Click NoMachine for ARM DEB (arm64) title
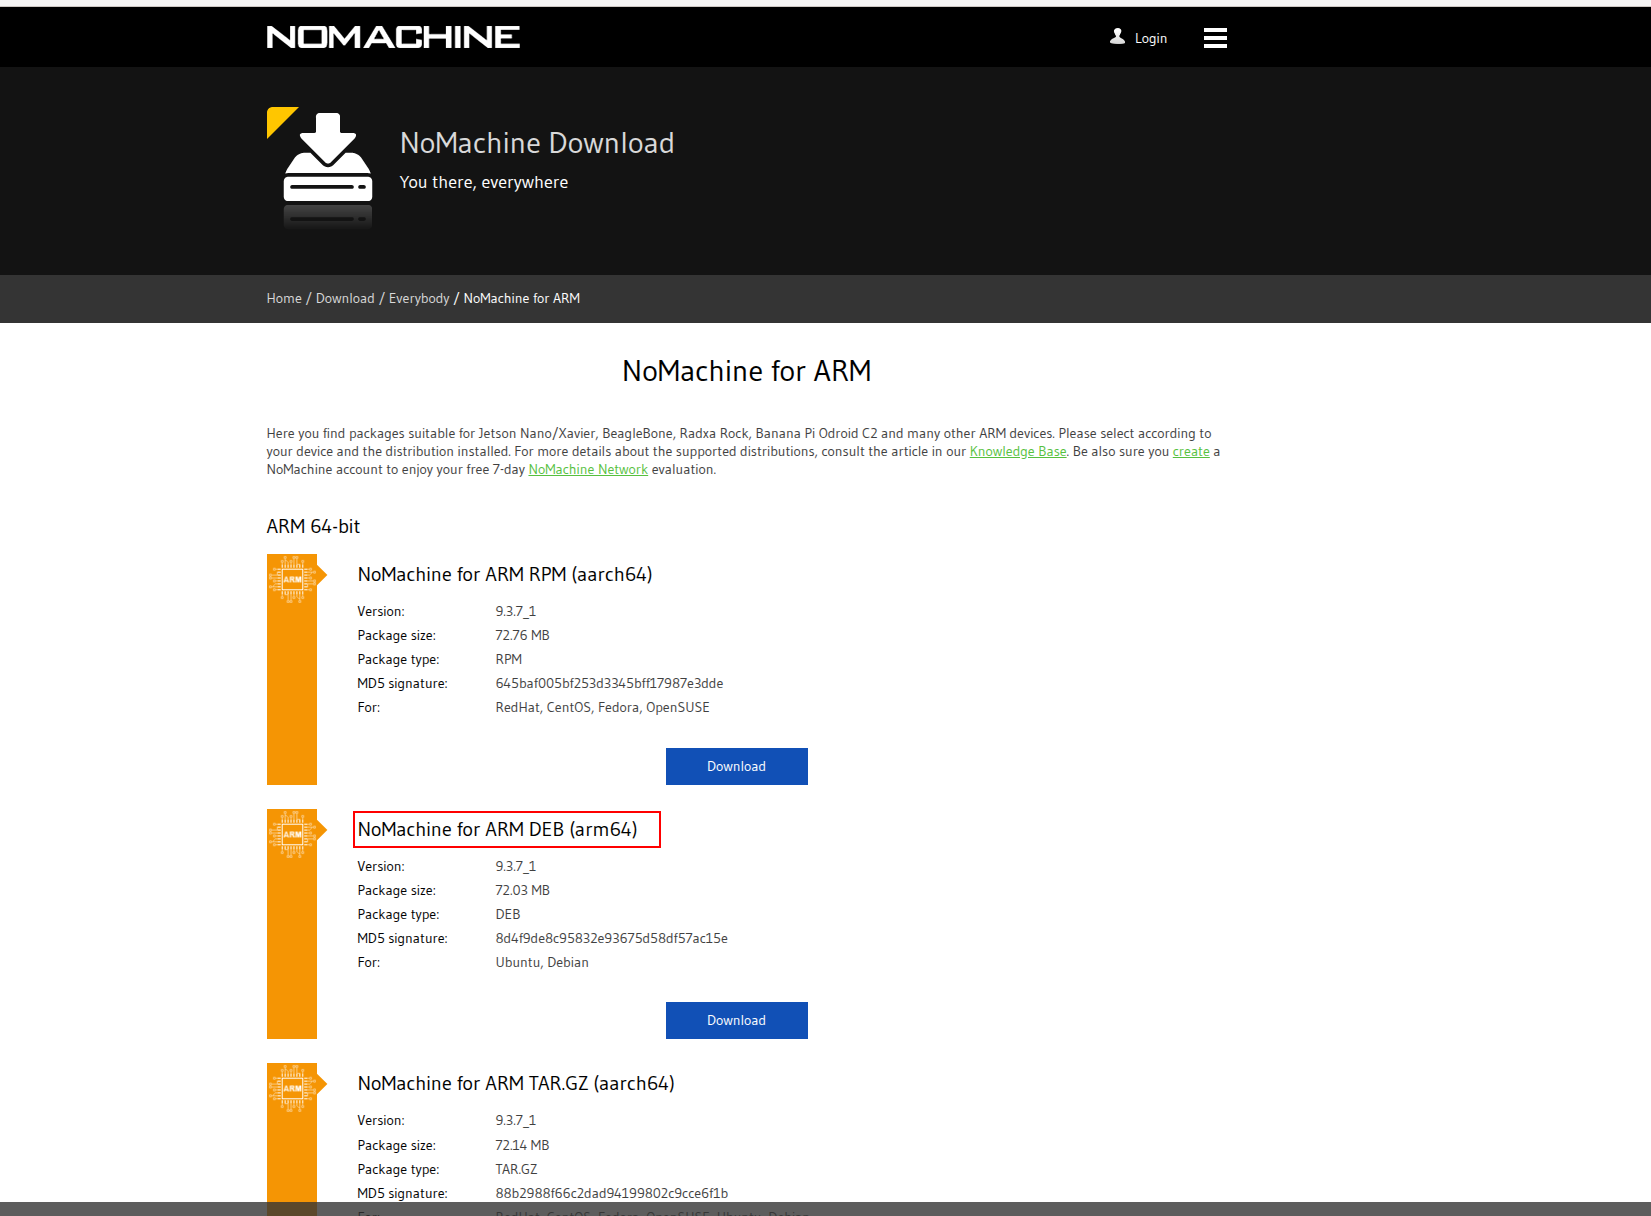 [x=498, y=830]
